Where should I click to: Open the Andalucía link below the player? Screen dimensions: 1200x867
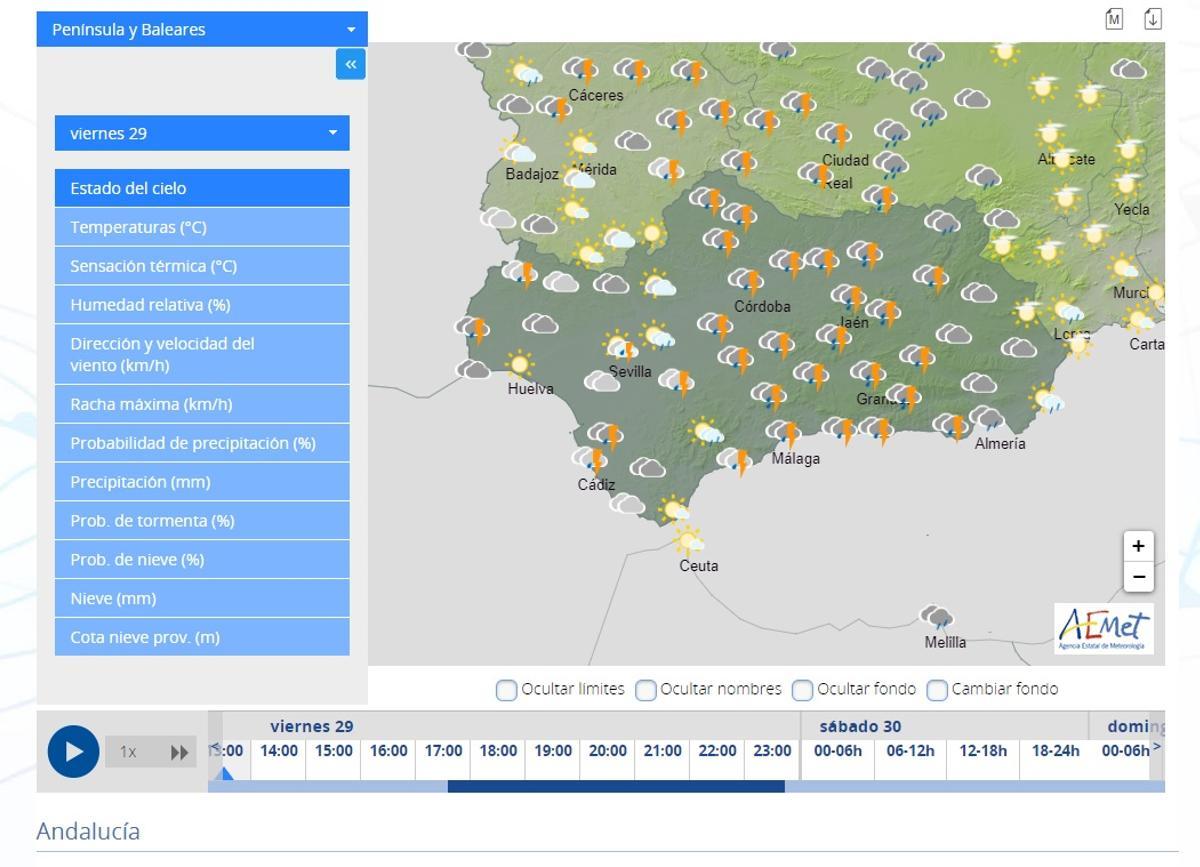tap(86, 831)
